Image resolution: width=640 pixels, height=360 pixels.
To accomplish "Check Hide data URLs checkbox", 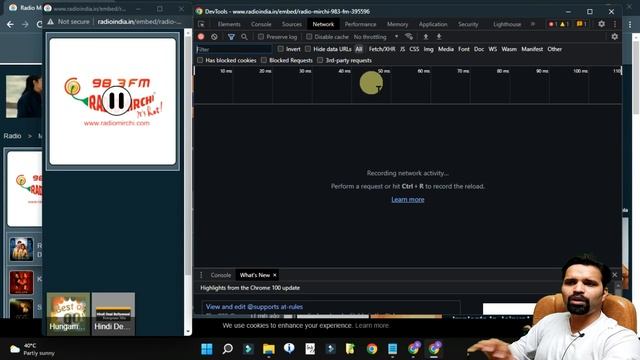I will (x=308, y=49).
